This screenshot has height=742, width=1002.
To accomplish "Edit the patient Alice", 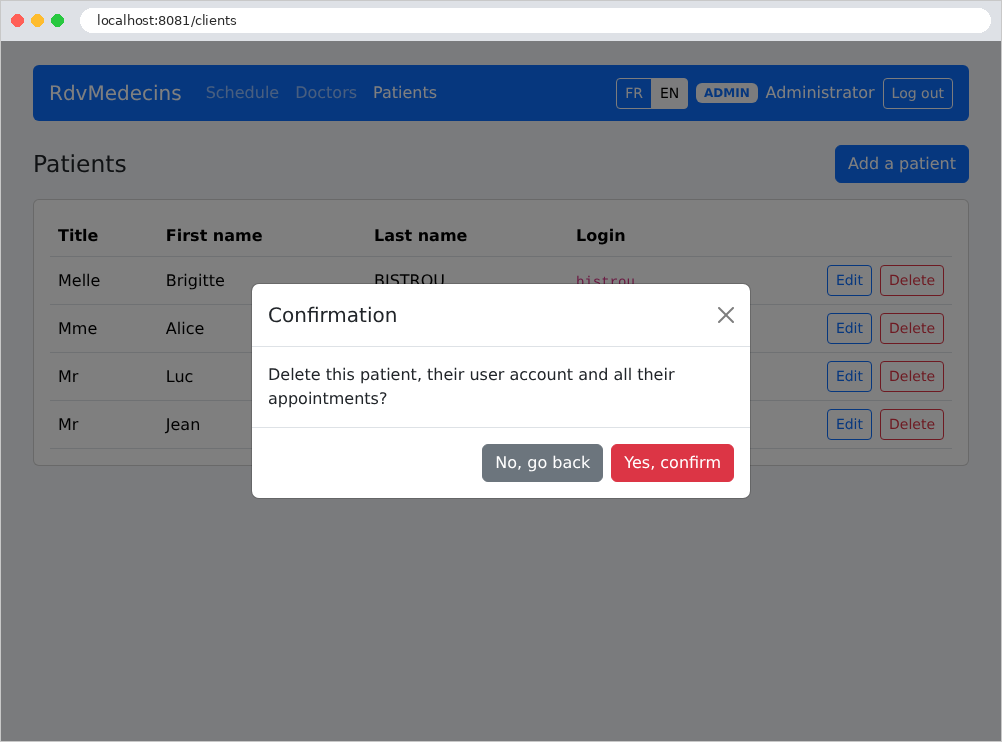I will pyautogui.click(x=849, y=328).
